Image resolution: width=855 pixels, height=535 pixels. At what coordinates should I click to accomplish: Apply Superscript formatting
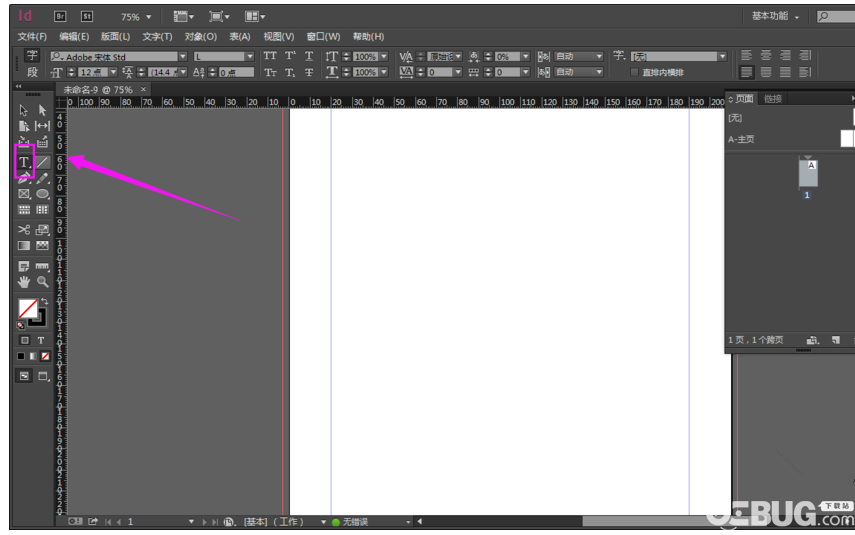pyautogui.click(x=290, y=56)
